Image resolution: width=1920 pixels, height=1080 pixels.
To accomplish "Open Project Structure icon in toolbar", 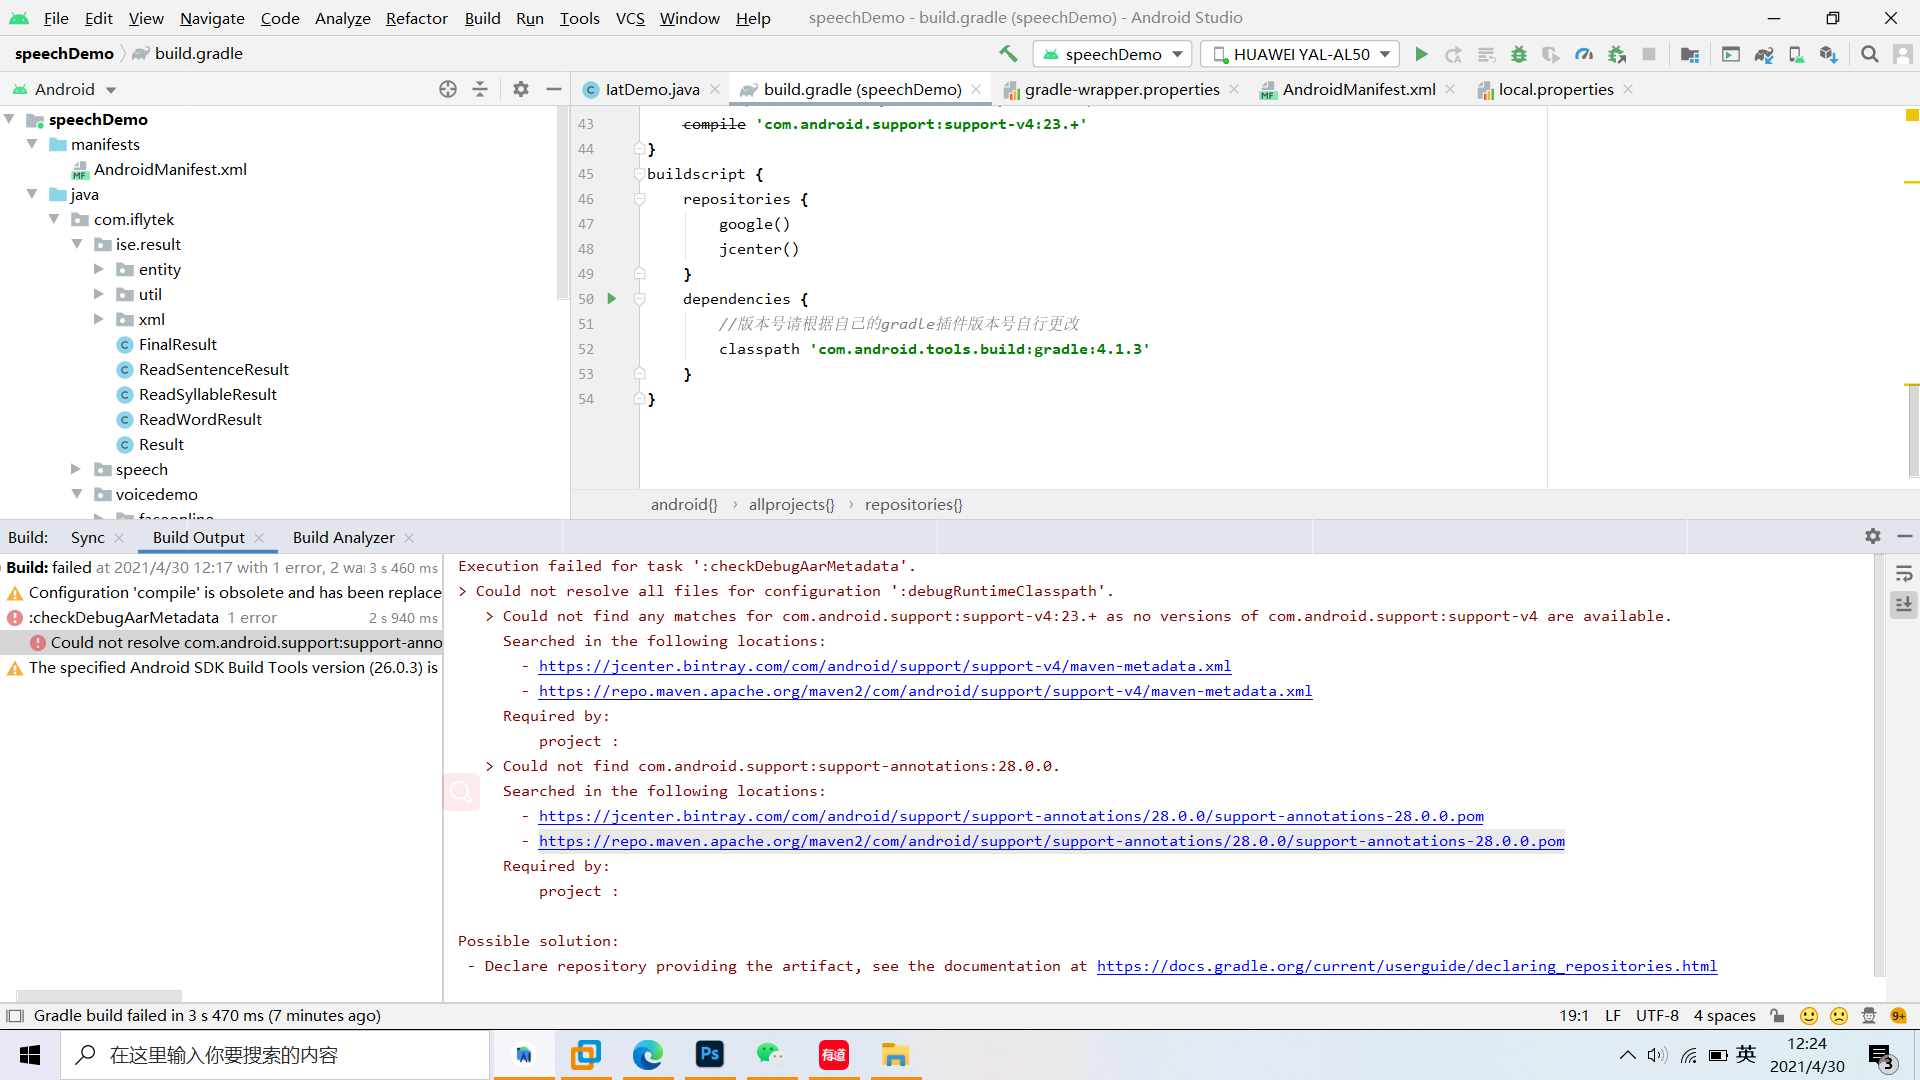I will point(1690,54).
